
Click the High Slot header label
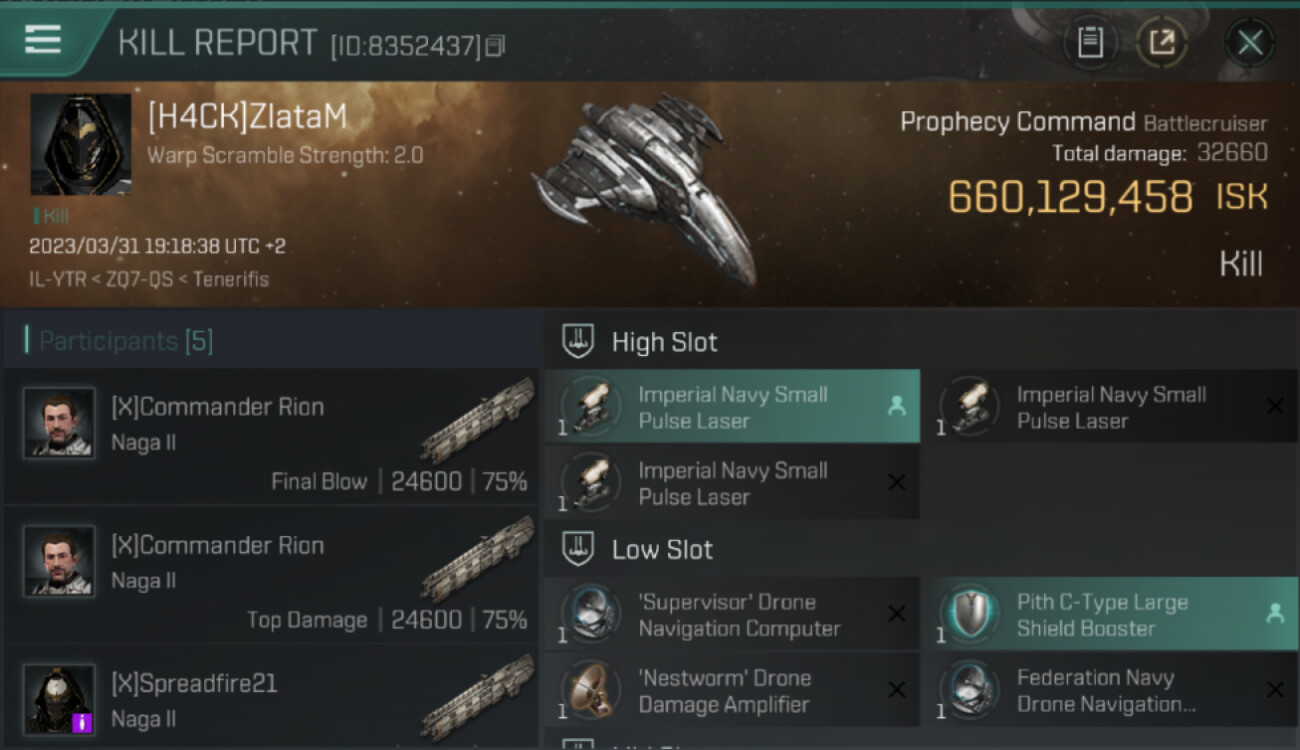click(x=664, y=342)
